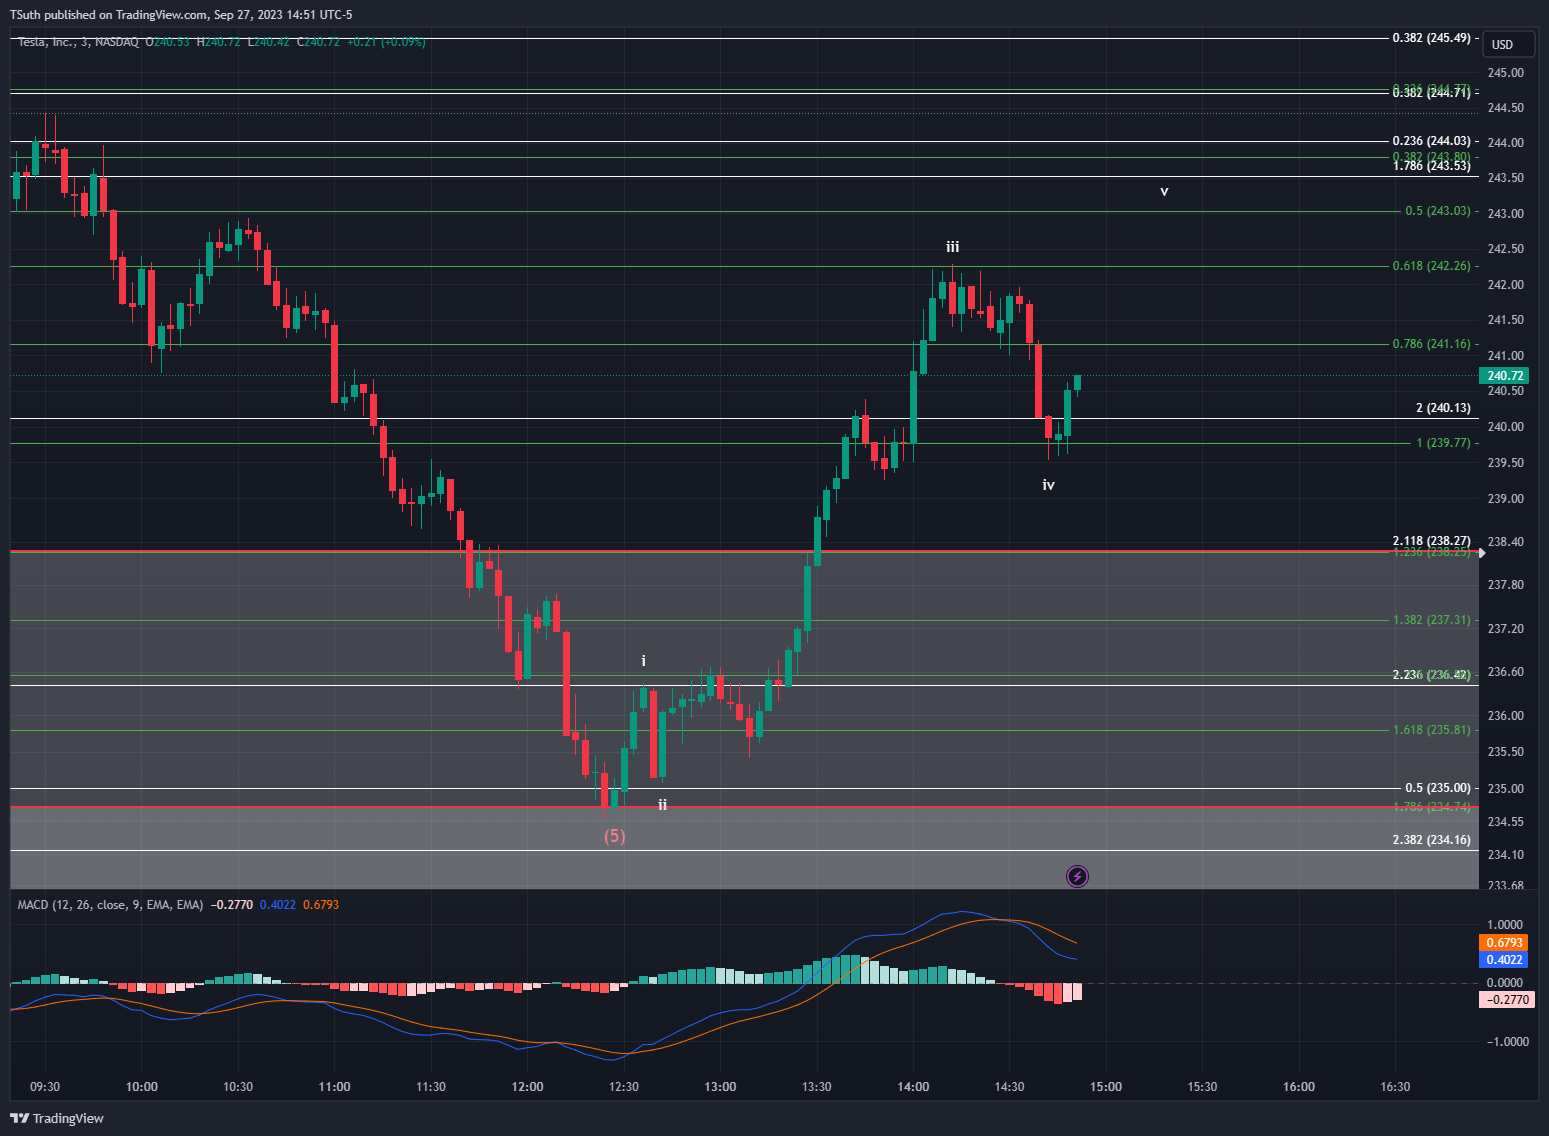Click the 236.00 price axis label
The width and height of the screenshot is (1549, 1136).
1505,716
